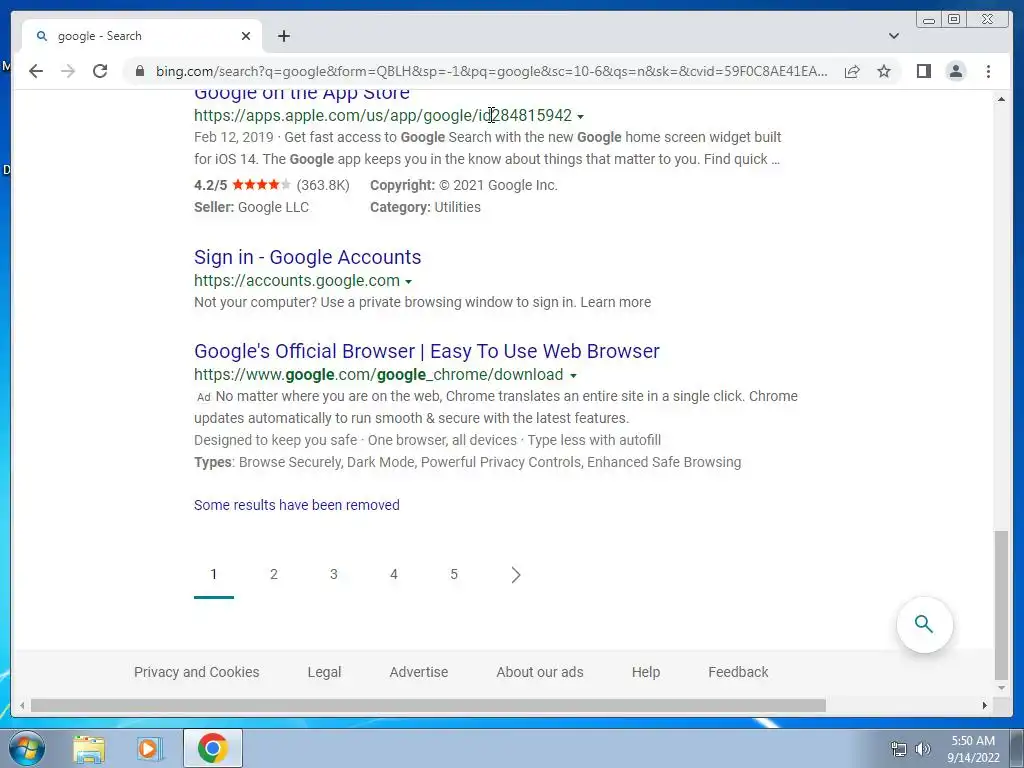The image size is (1024, 768).
Task: Open the Windows Start menu
Action: tap(27, 748)
